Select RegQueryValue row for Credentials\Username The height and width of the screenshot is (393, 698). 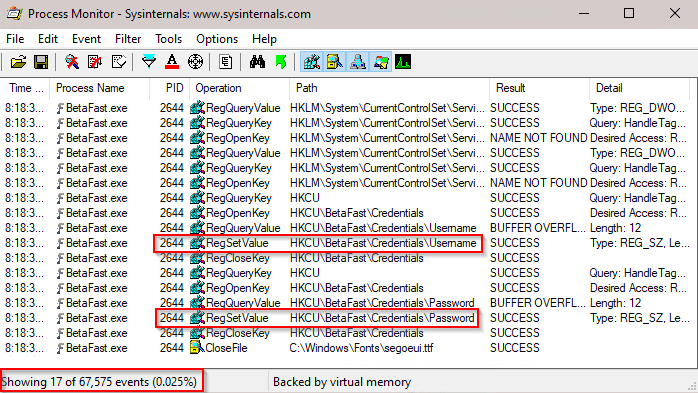click(x=346, y=228)
